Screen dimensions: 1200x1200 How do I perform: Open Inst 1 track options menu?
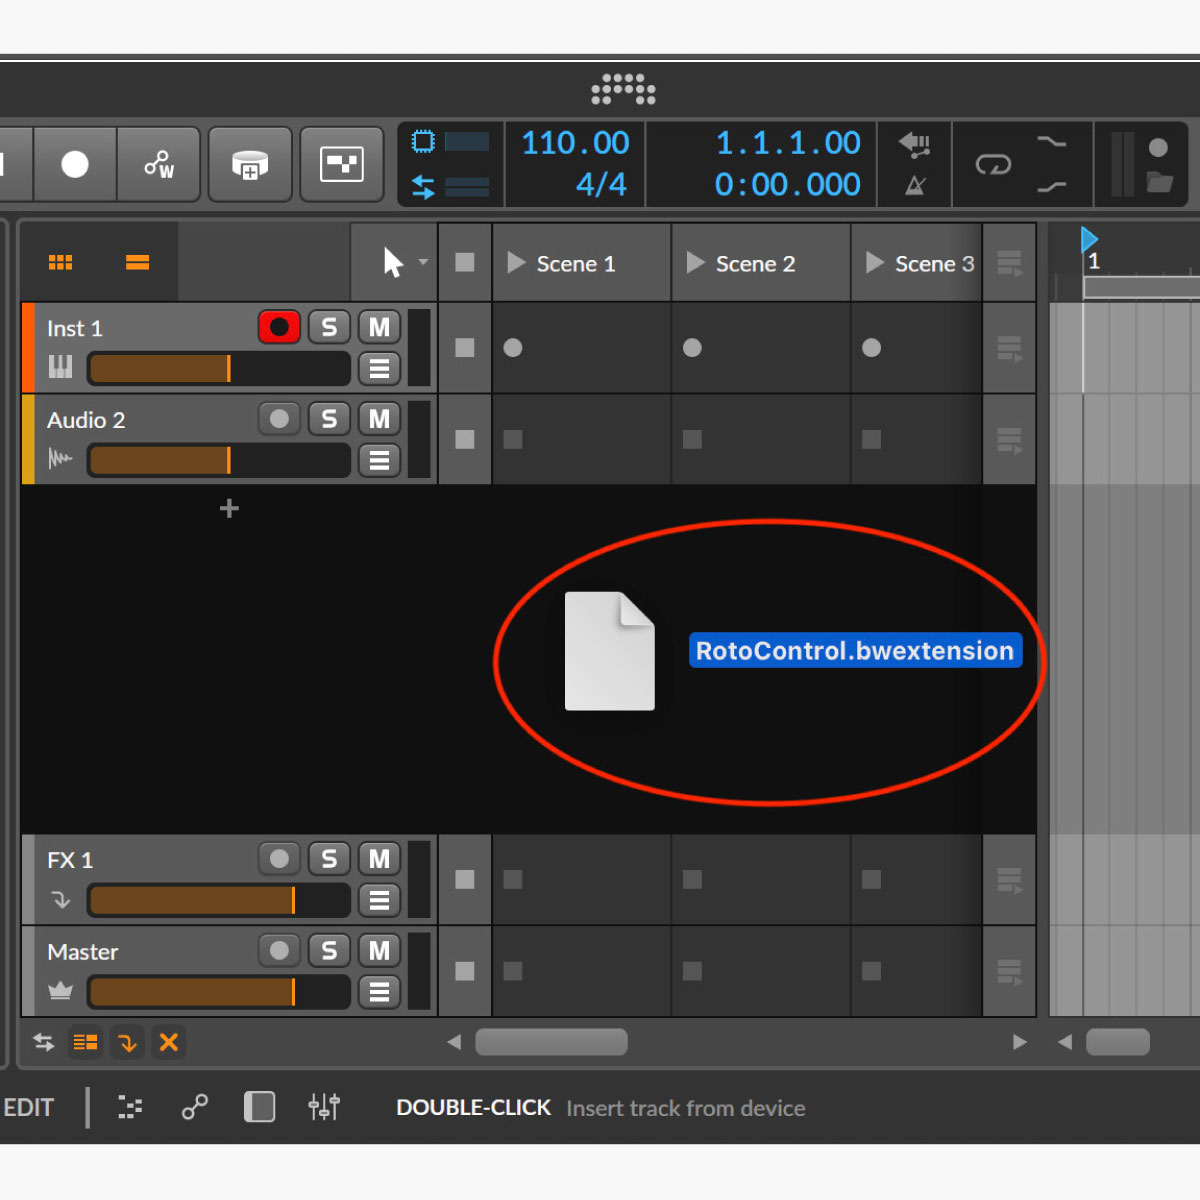379,369
